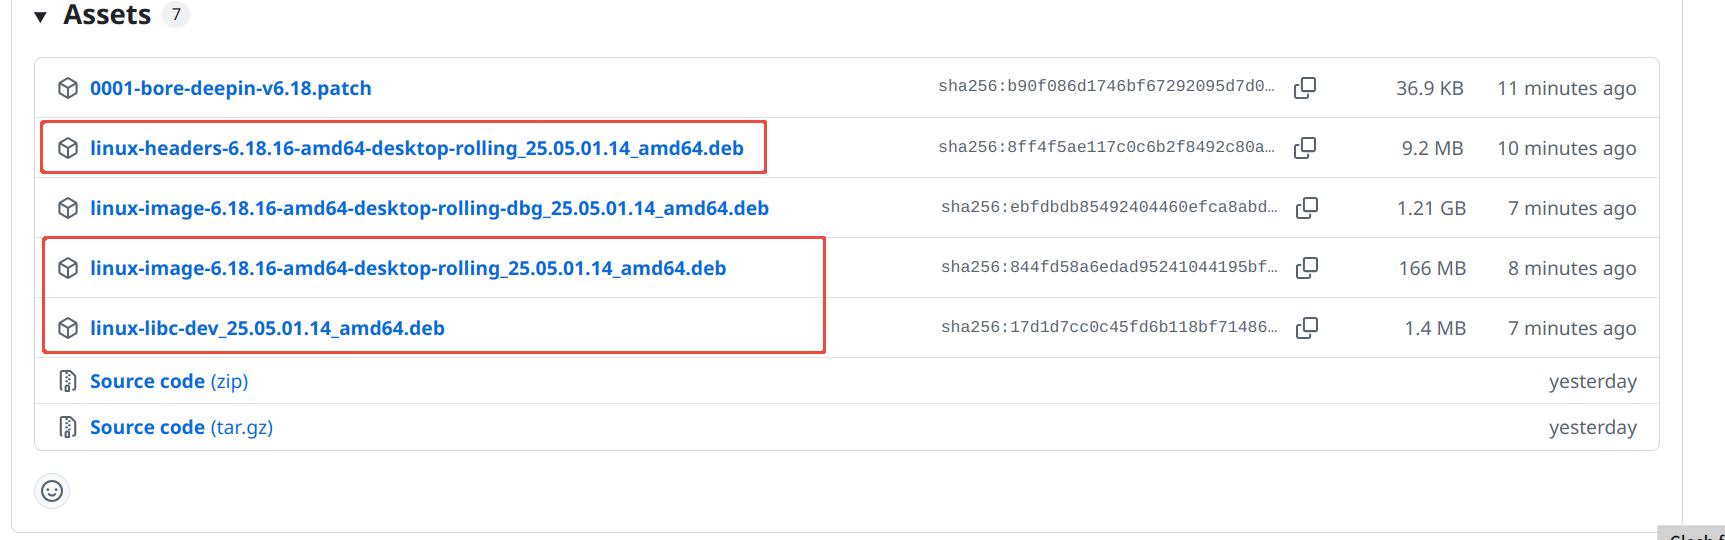Copy SHA256 of linux-libc-dev deb
The image size is (1725, 540).
point(1306,328)
